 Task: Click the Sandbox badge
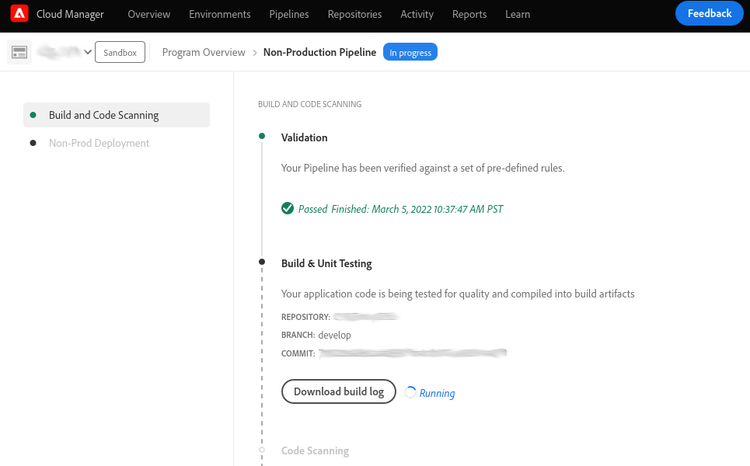pos(120,52)
